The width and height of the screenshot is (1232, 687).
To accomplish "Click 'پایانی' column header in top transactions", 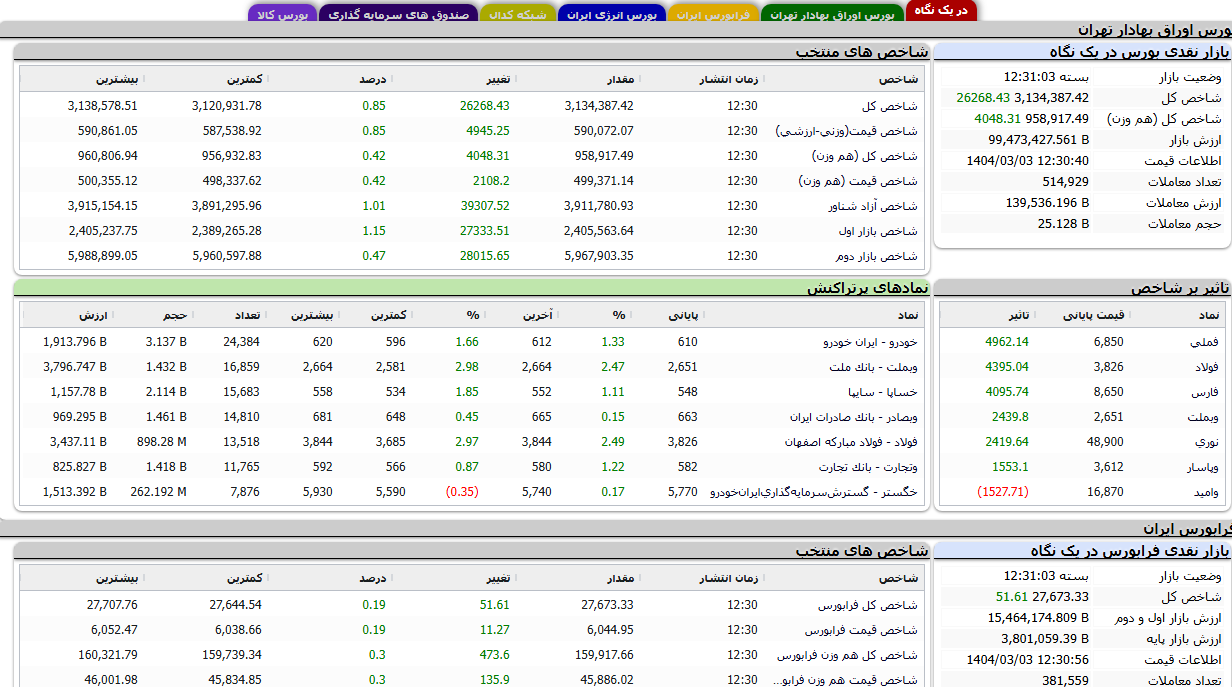I will 684,316.
